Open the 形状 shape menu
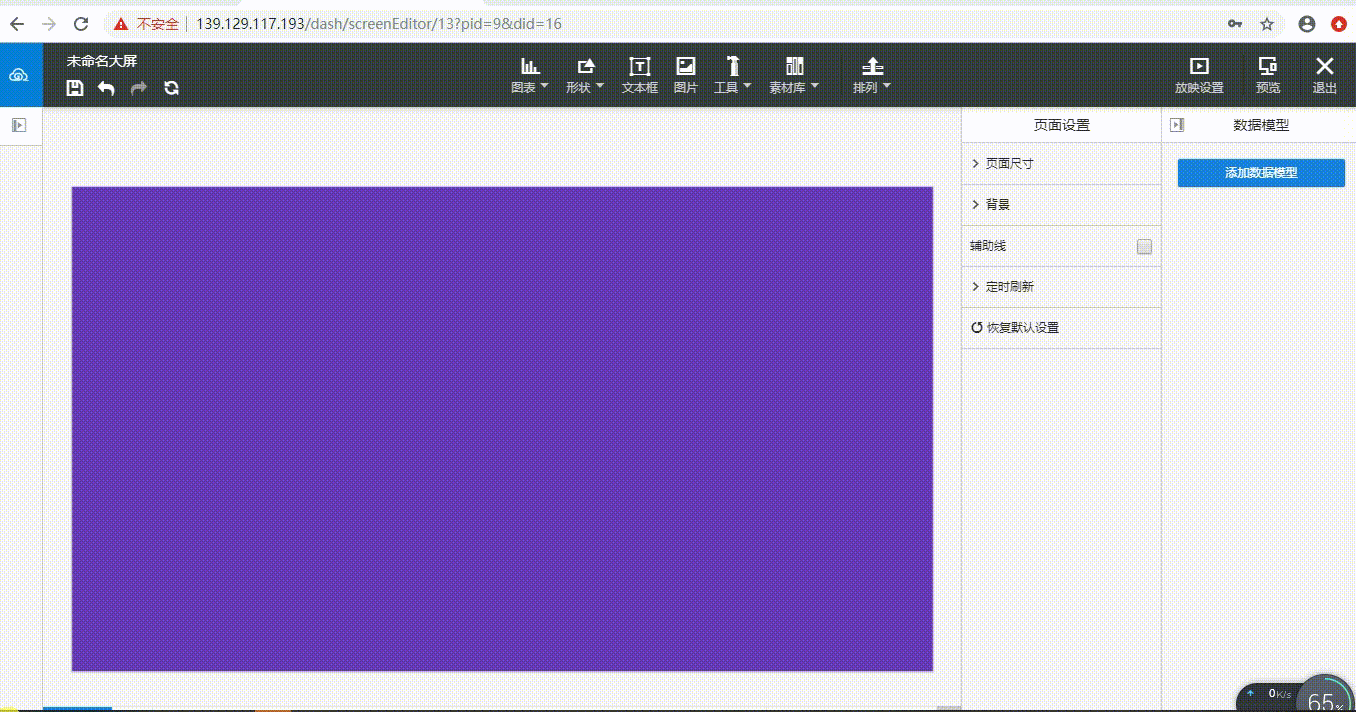Screen dimensions: 1356x712 tap(585, 76)
